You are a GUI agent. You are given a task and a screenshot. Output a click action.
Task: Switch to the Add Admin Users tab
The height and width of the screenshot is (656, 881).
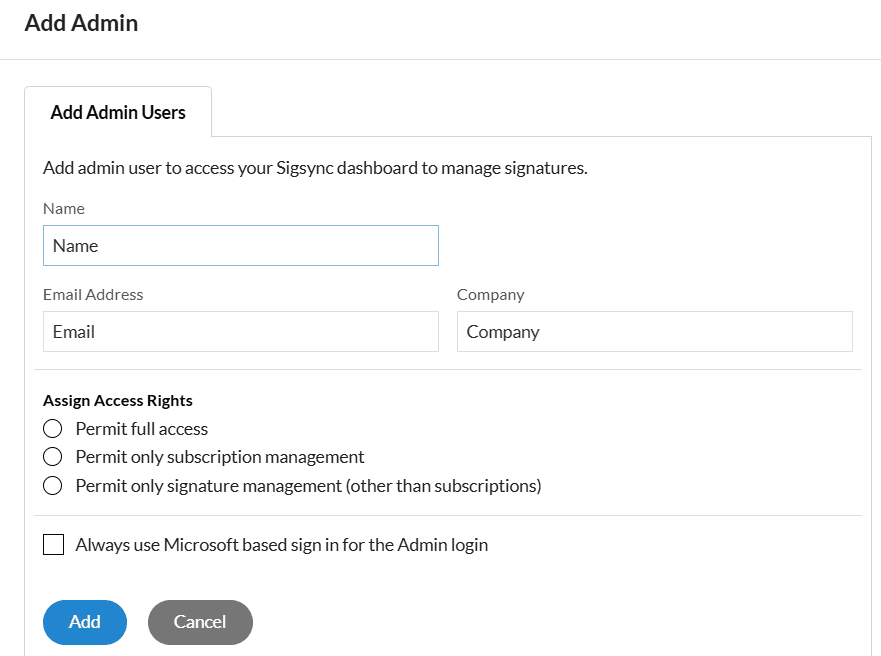[118, 112]
